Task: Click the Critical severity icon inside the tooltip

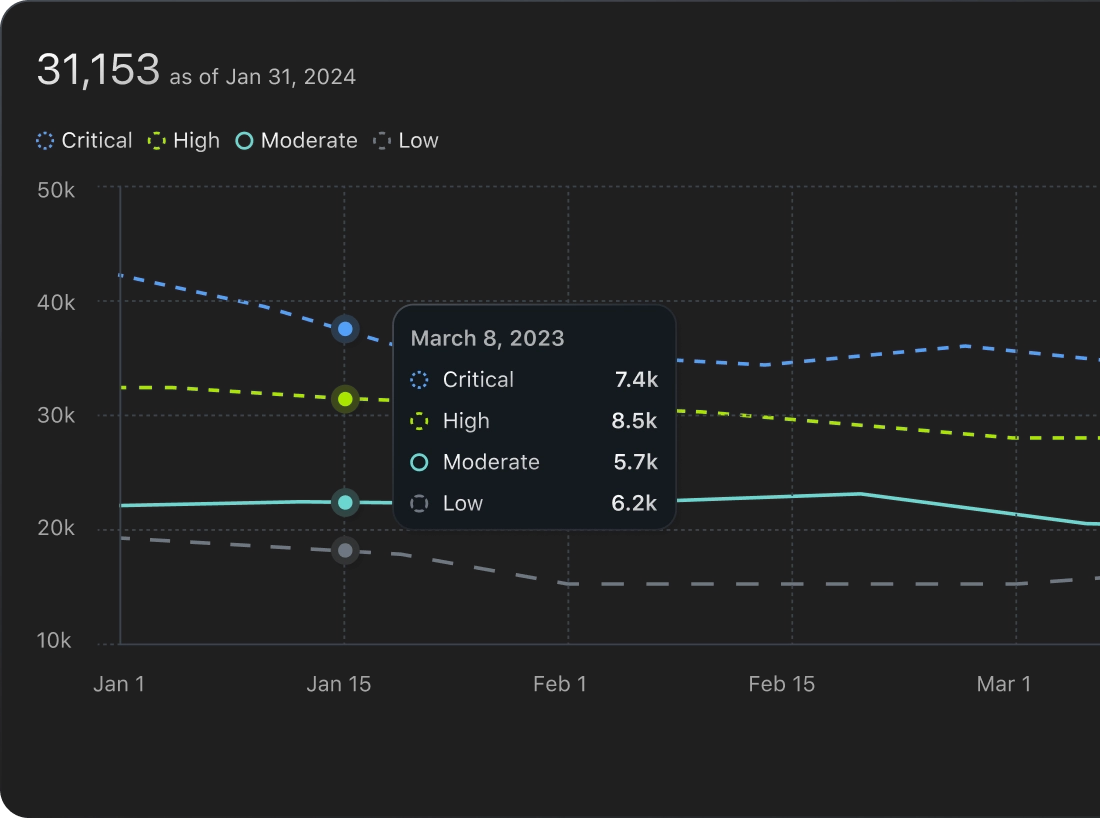Action: 419,380
